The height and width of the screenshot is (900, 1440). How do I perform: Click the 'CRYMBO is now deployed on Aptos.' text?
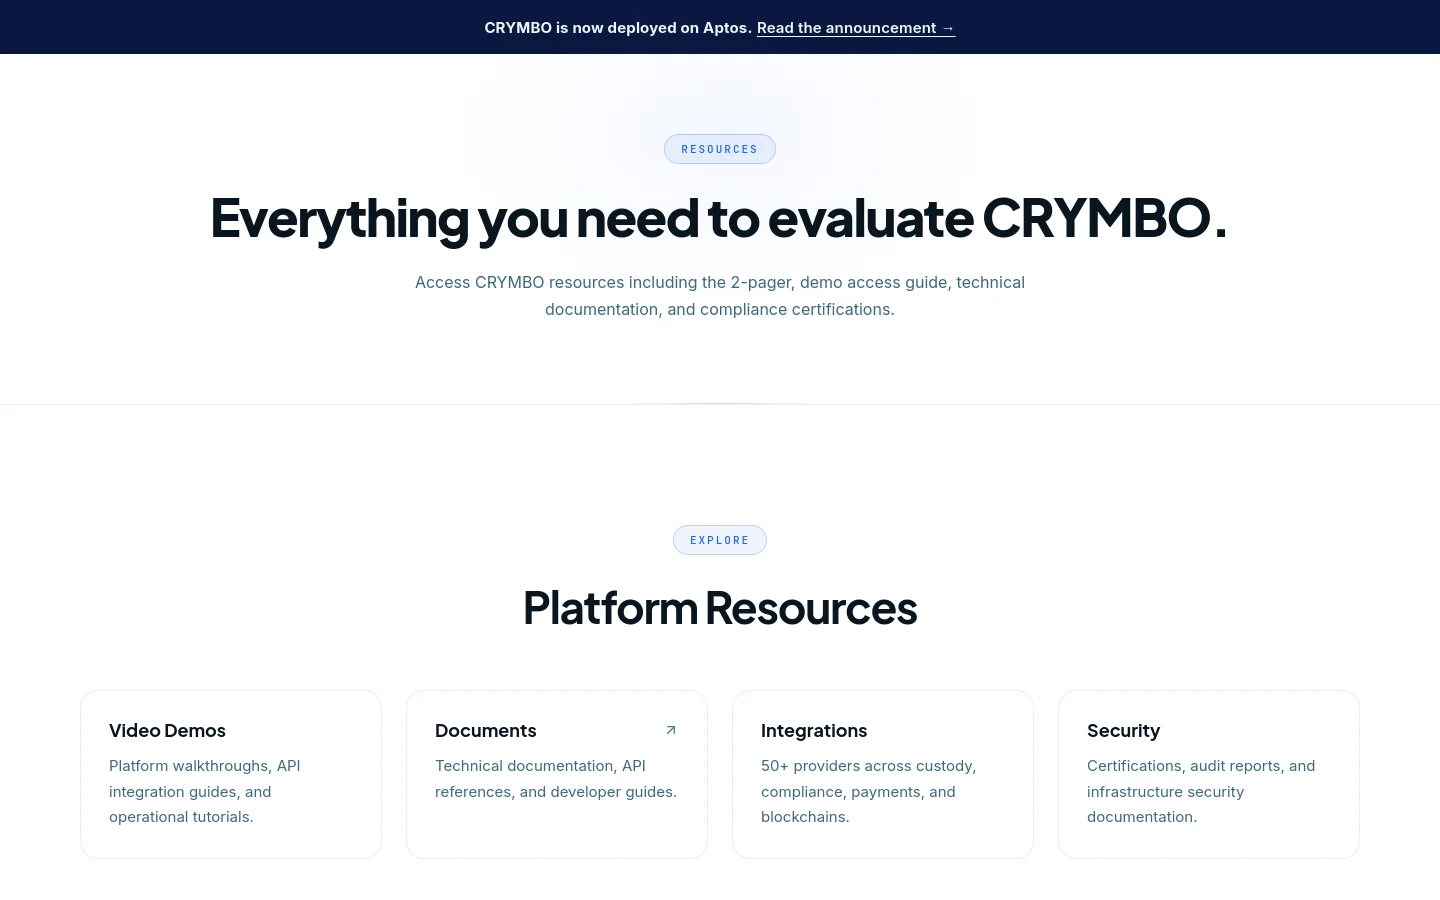click(618, 28)
